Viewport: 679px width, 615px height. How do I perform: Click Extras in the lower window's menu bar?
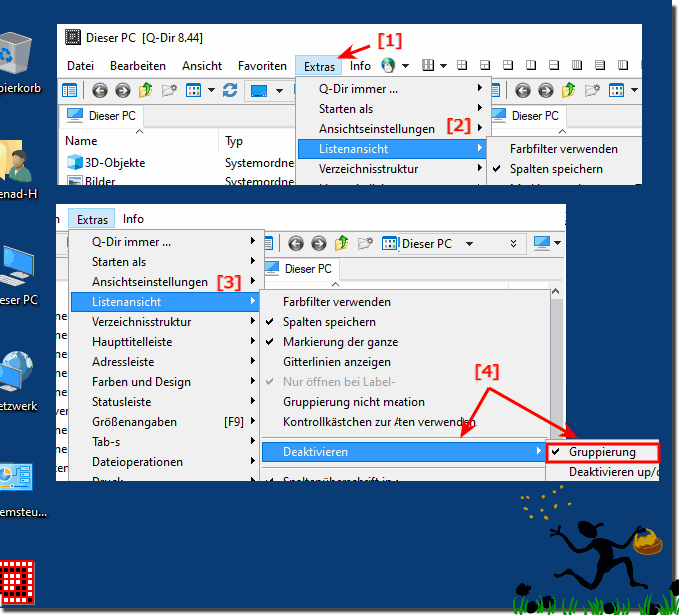(x=92, y=219)
